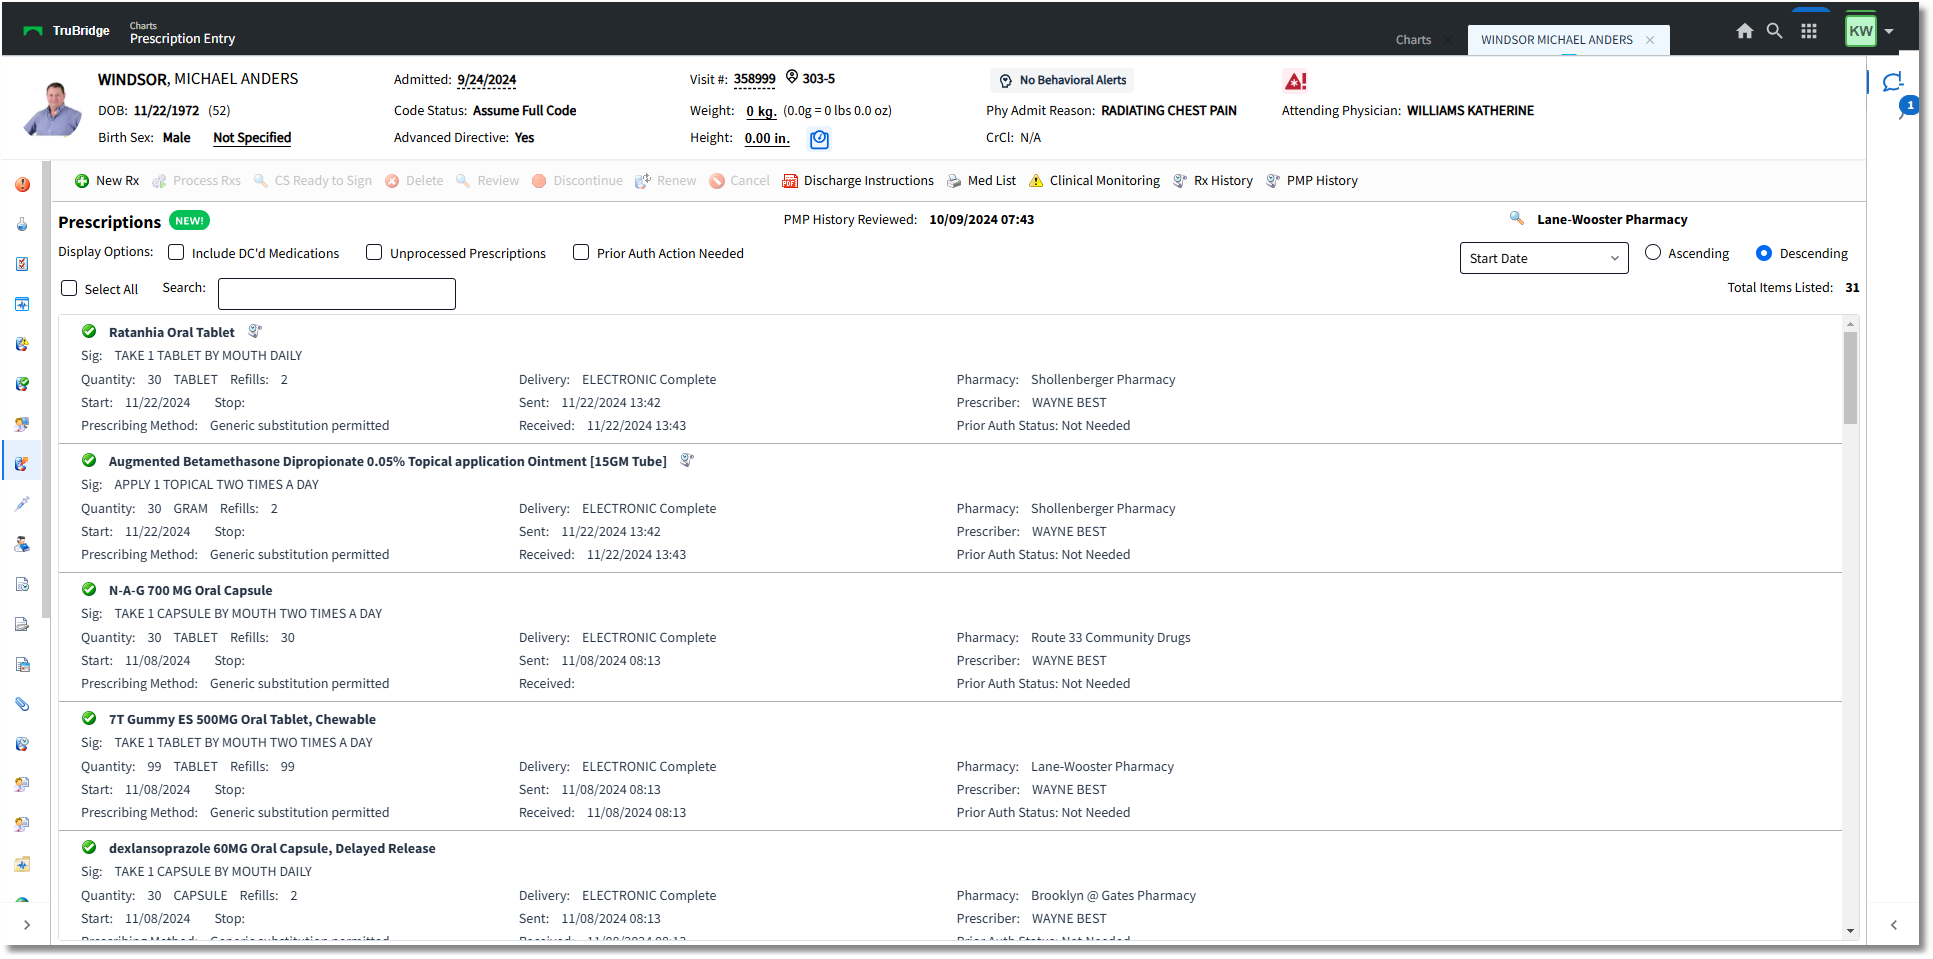Open the search magnifier in header

pyautogui.click(x=1774, y=31)
